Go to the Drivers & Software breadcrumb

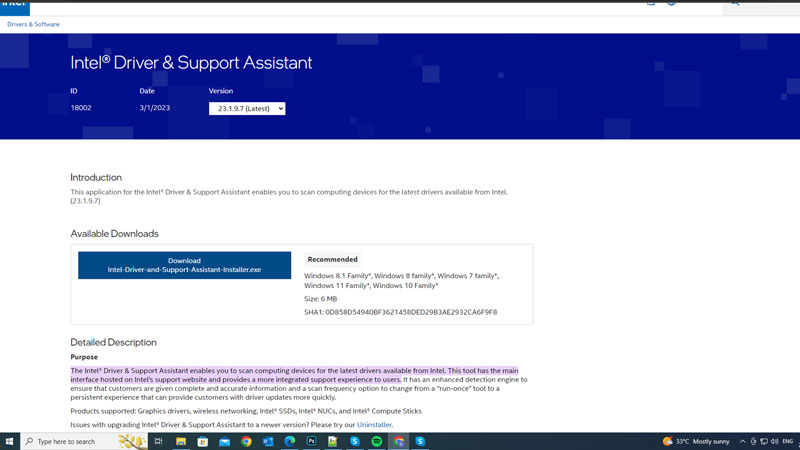point(33,24)
